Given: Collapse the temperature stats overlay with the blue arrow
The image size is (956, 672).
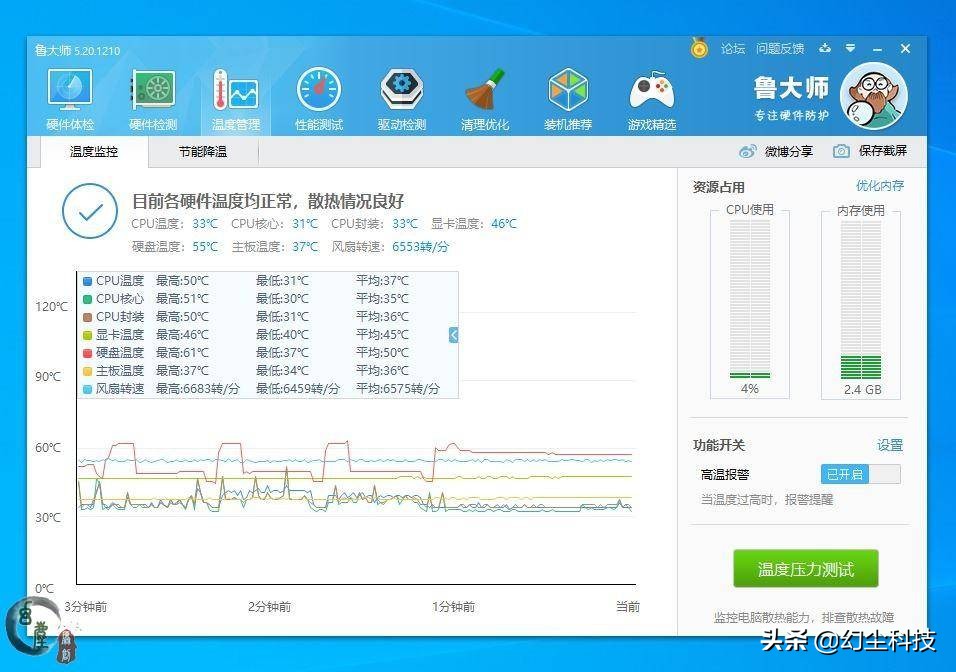Looking at the screenshot, I should pos(452,335).
